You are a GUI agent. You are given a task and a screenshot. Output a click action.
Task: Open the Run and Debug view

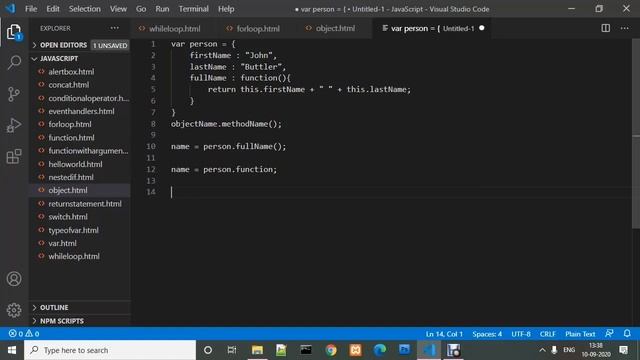14,125
